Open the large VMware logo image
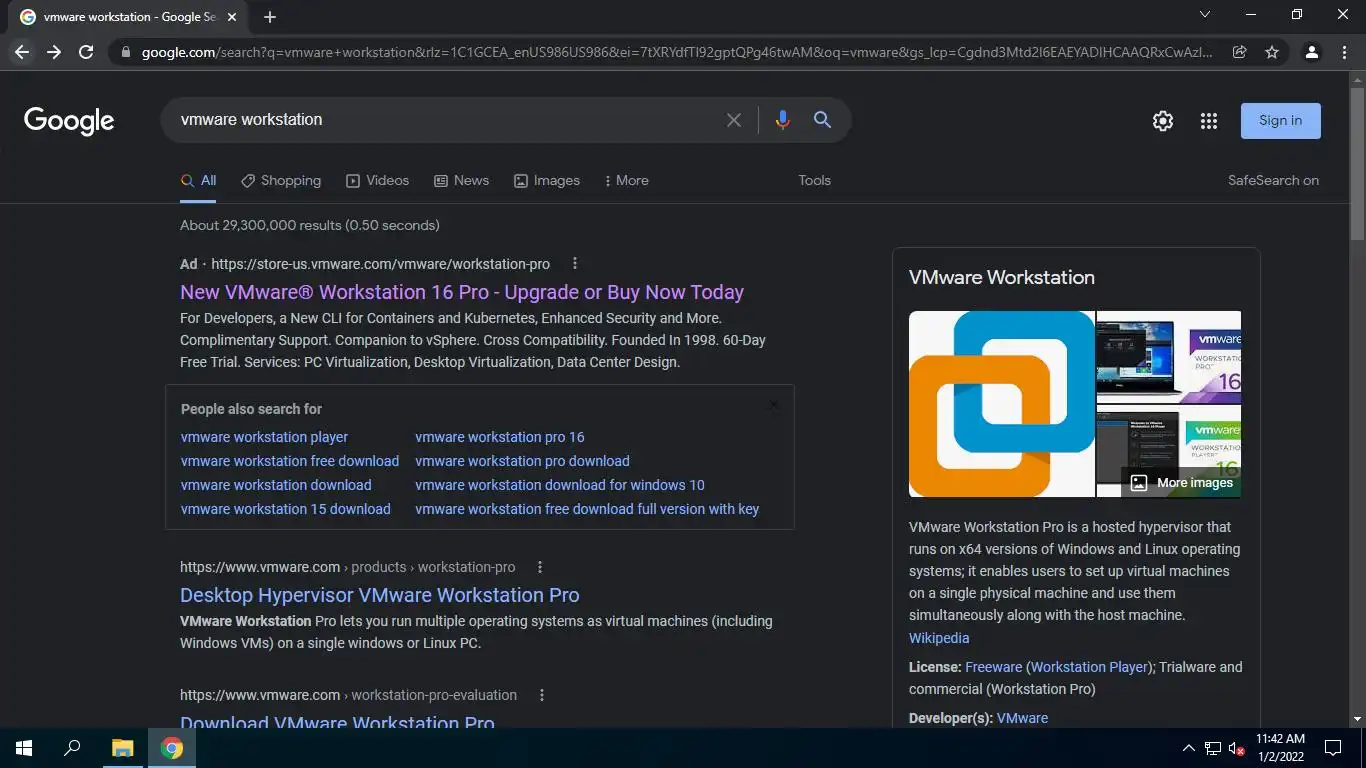 coord(1002,404)
